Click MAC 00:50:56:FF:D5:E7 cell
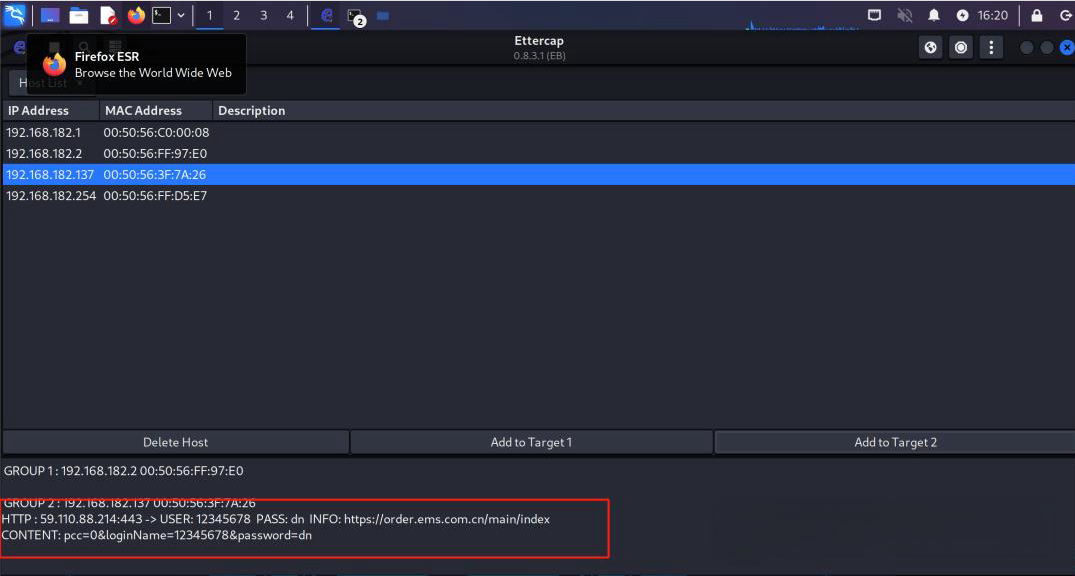Image resolution: width=1075 pixels, height=576 pixels. [x=155, y=196]
